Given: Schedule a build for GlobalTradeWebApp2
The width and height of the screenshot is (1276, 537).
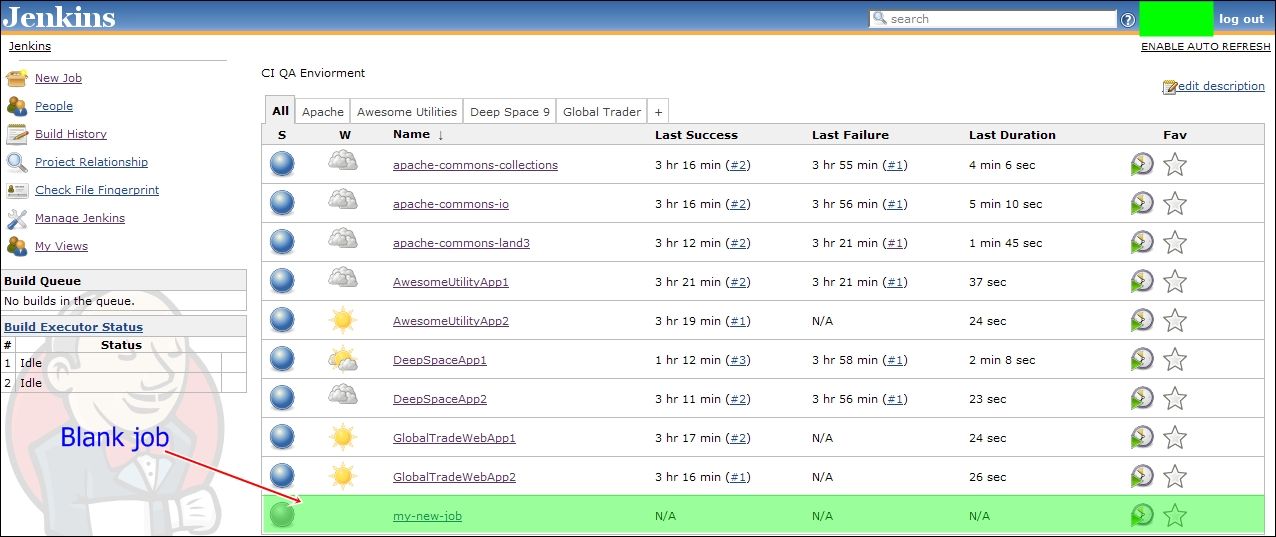Looking at the screenshot, I should click(x=1142, y=476).
